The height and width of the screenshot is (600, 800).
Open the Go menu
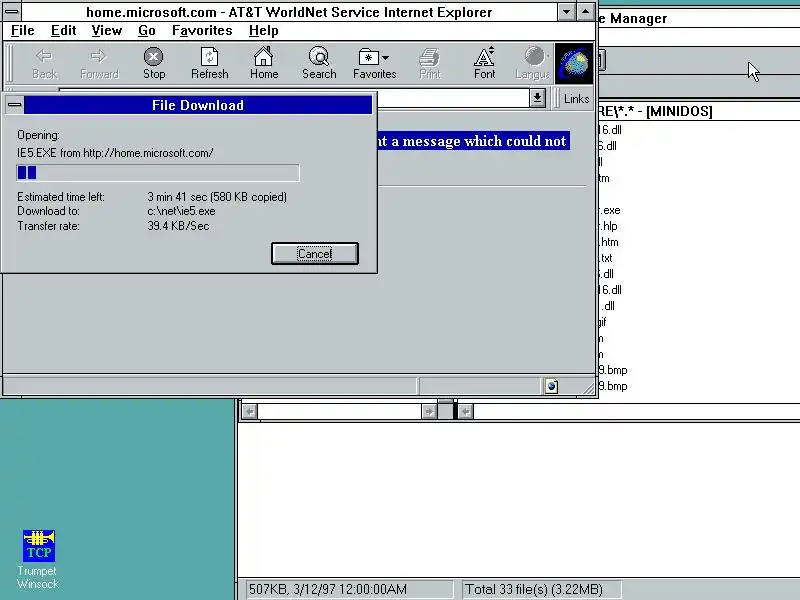146,31
